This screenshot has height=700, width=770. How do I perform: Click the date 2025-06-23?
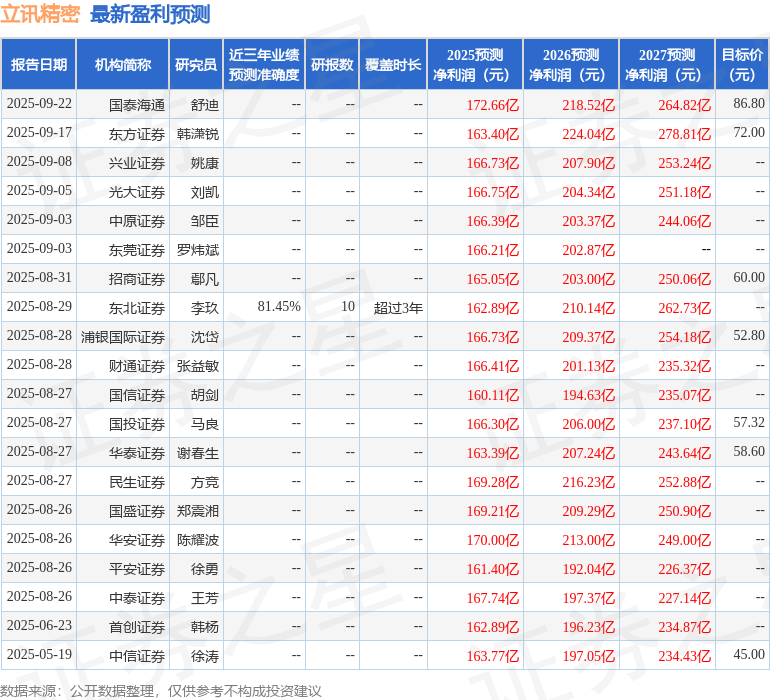(x=39, y=625)
